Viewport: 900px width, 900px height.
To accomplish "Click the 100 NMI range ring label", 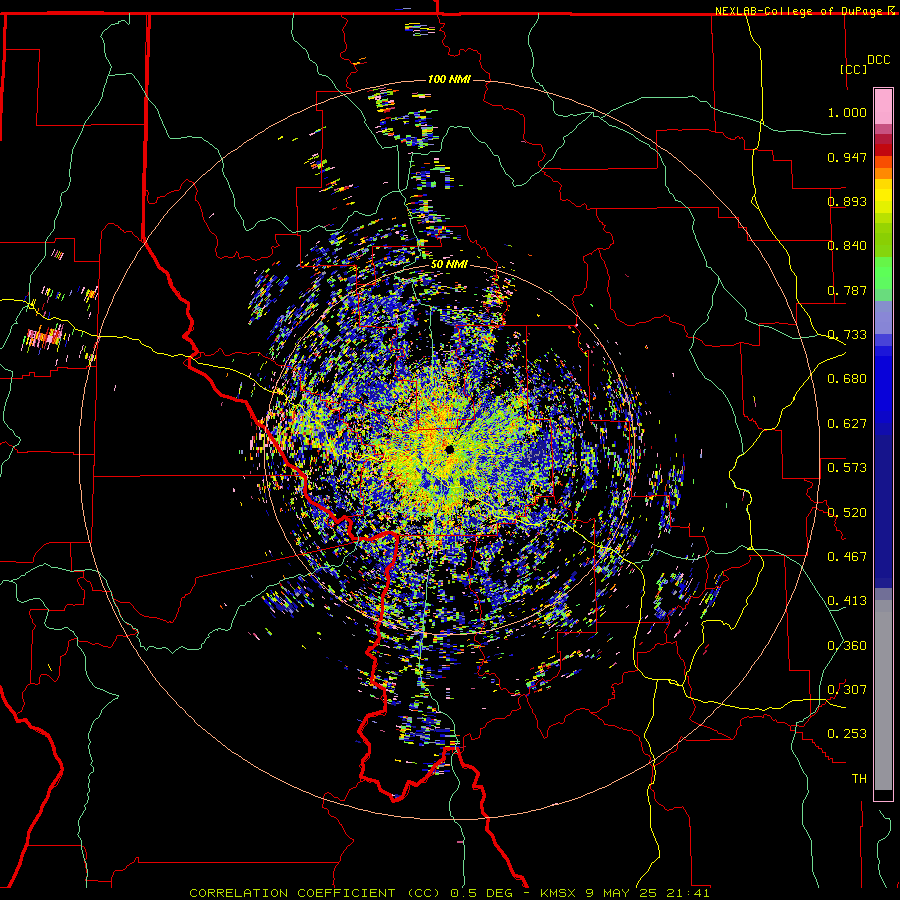I will (449, 79).
